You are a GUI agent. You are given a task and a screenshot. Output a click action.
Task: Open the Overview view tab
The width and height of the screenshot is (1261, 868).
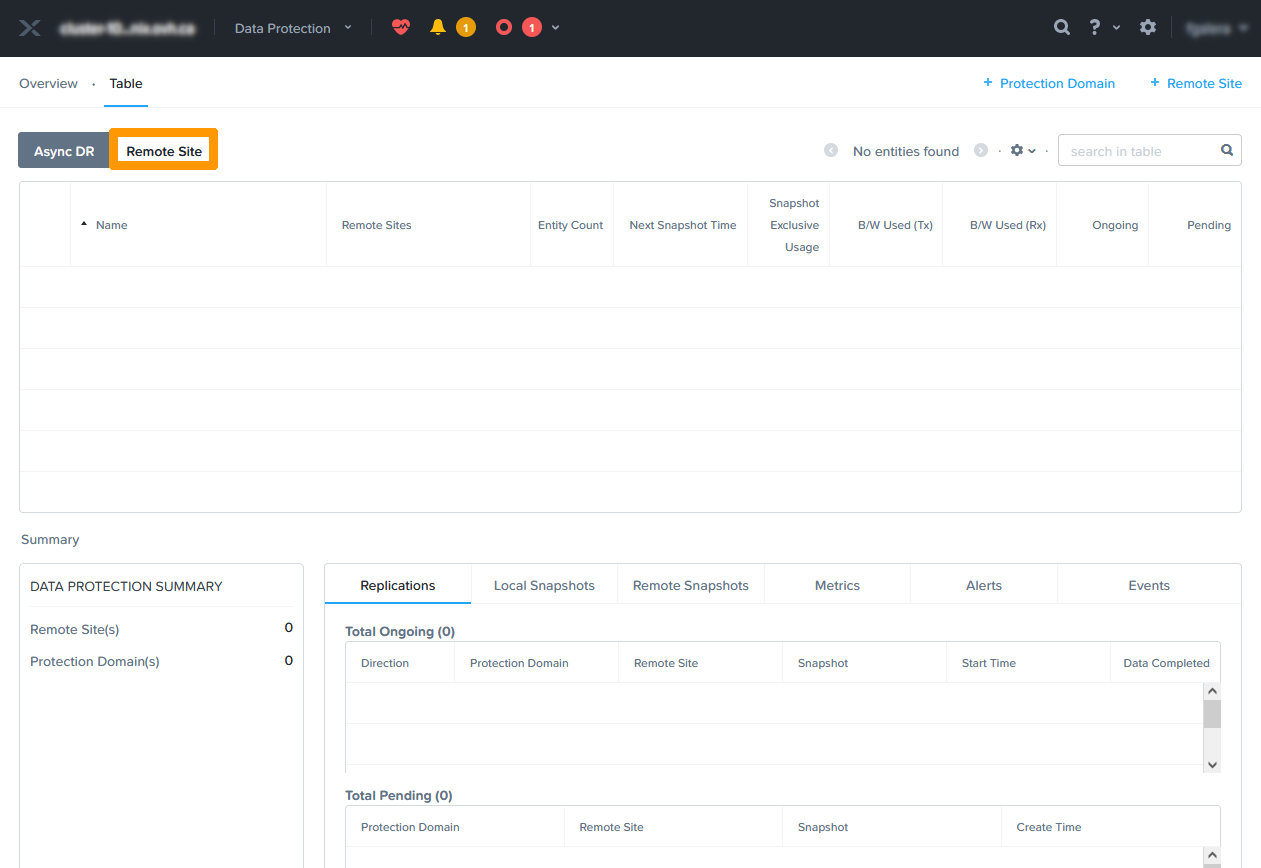tap(48, 83)
